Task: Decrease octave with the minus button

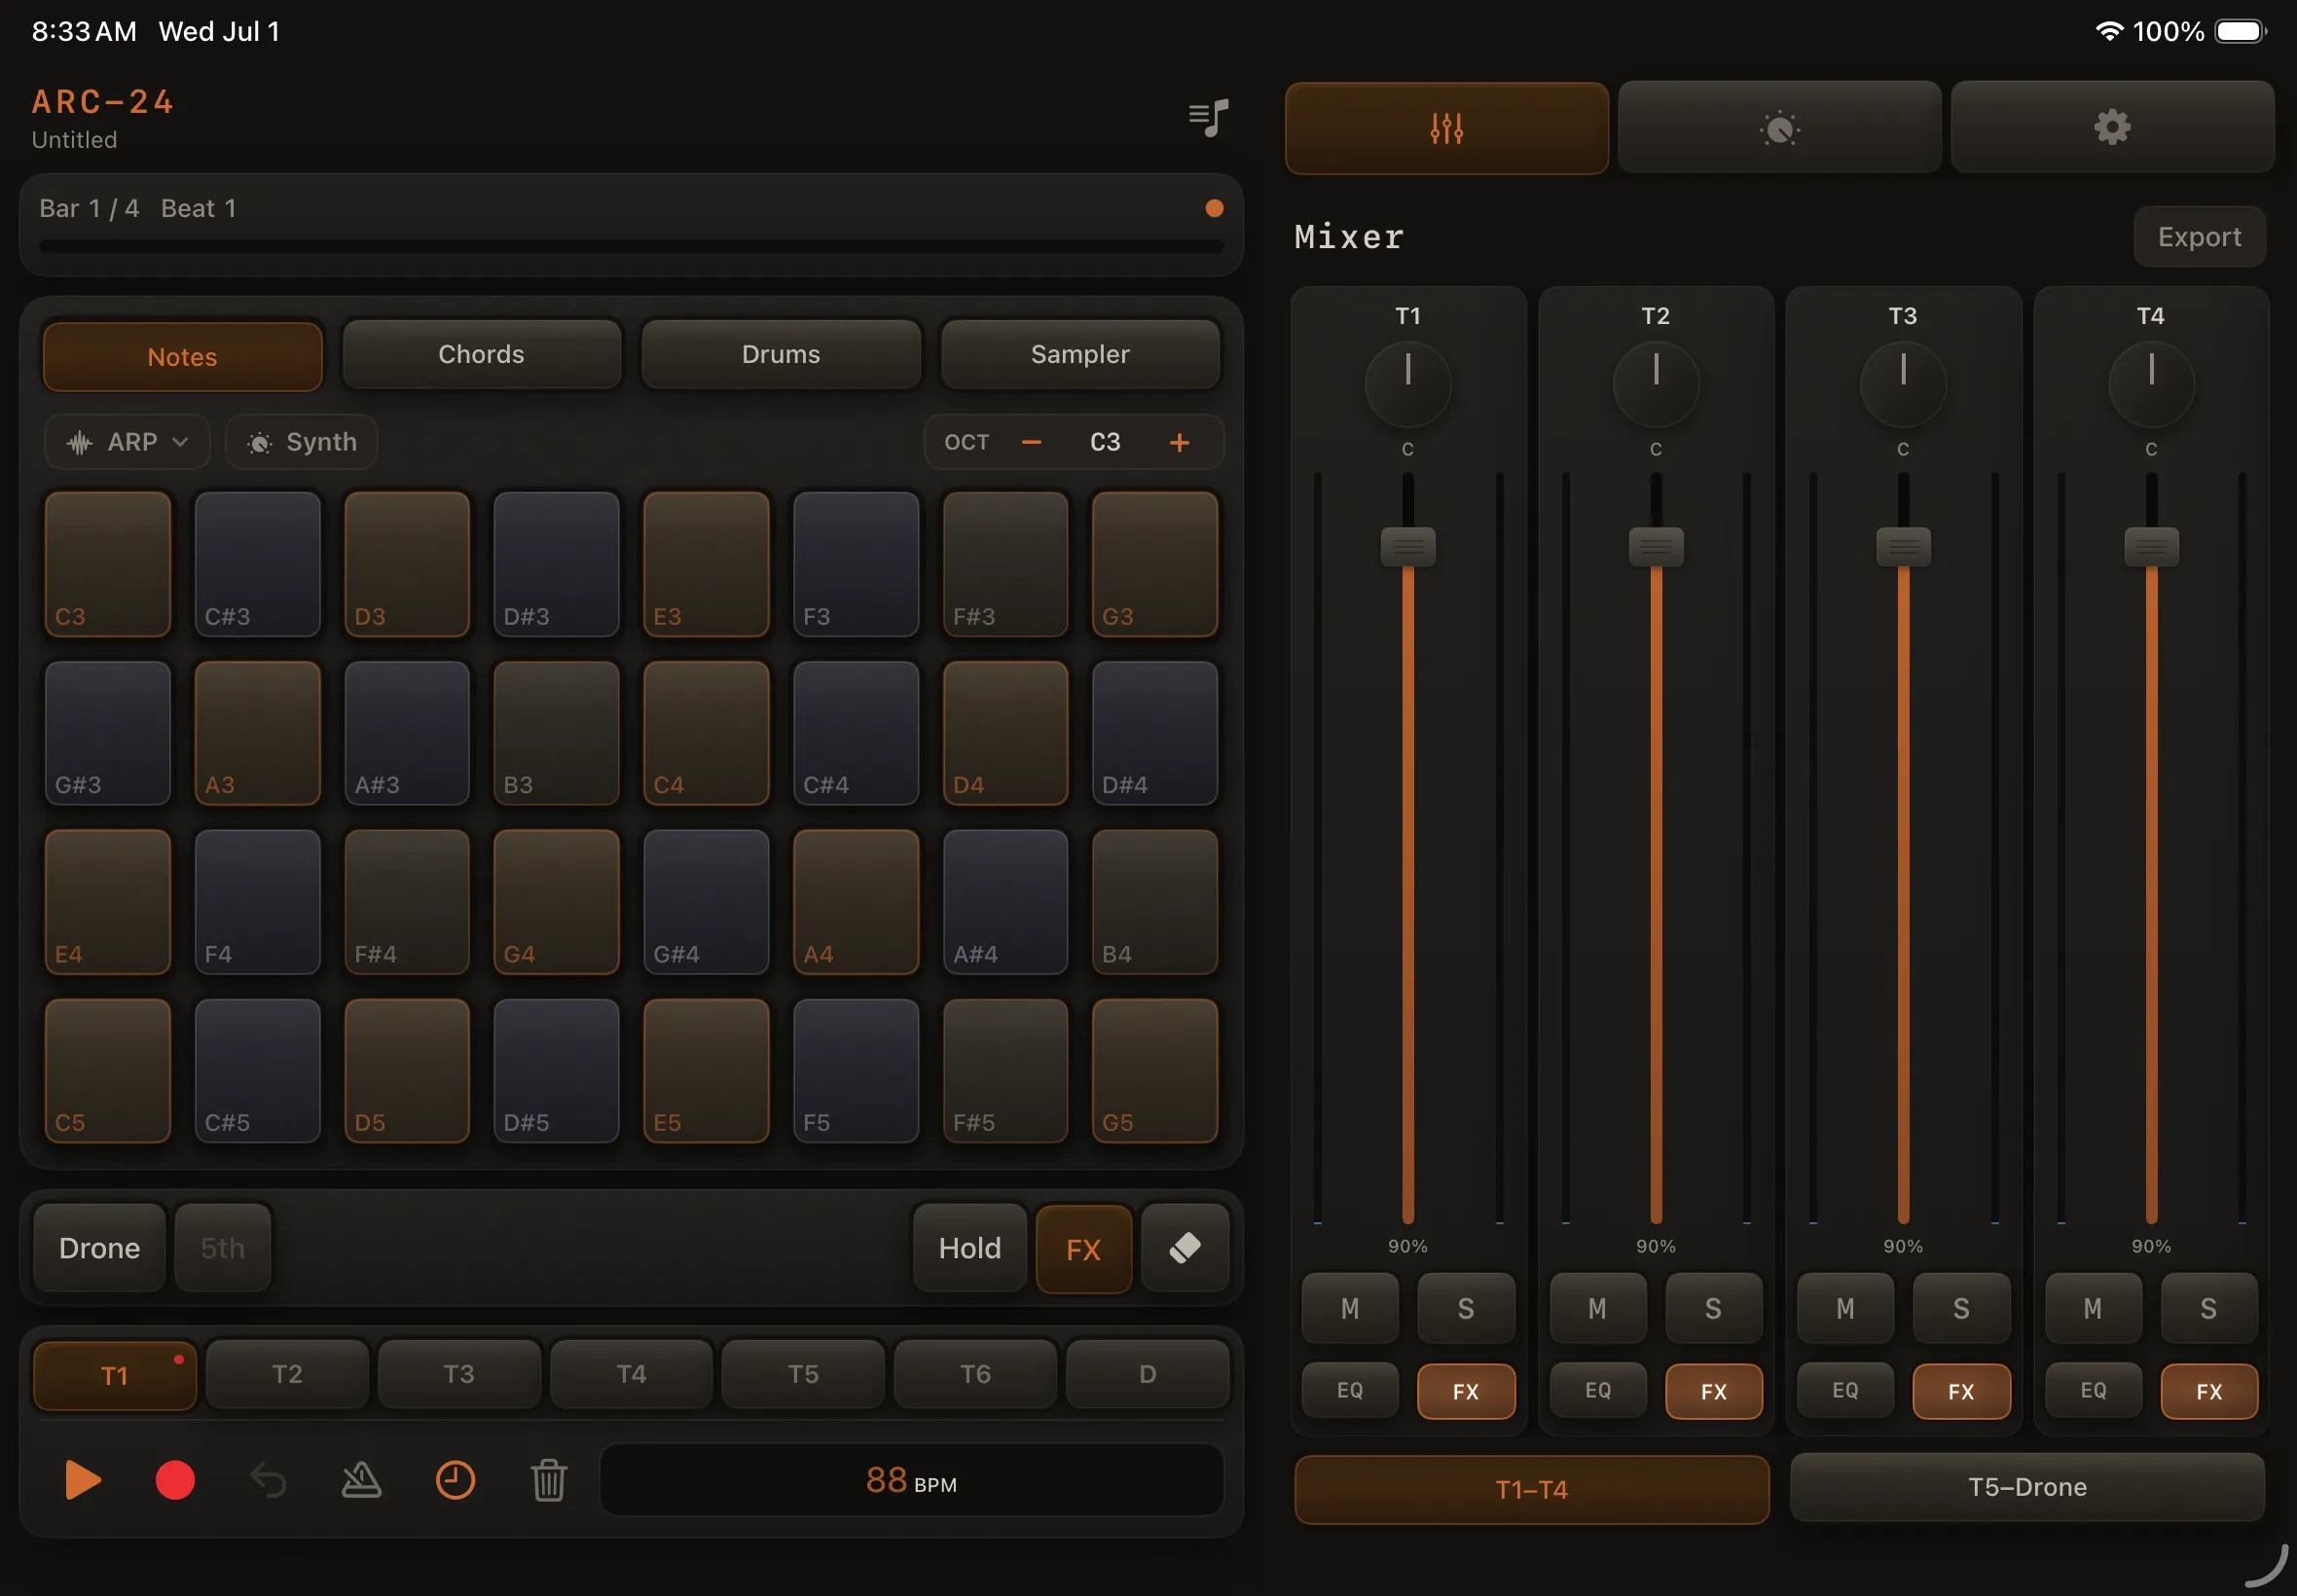Action: pos(1031,442)
